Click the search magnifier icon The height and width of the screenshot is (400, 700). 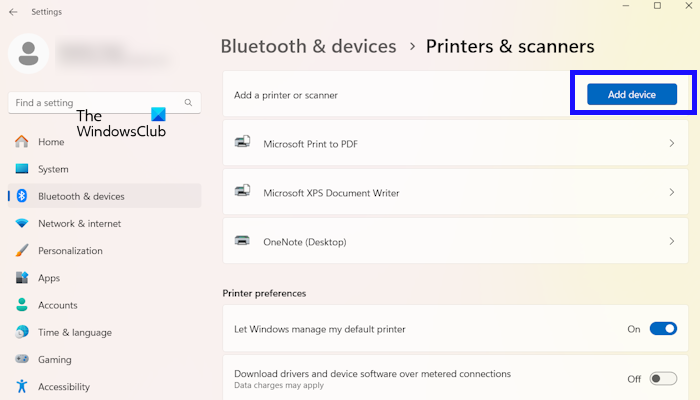click(x=188, y=103)
